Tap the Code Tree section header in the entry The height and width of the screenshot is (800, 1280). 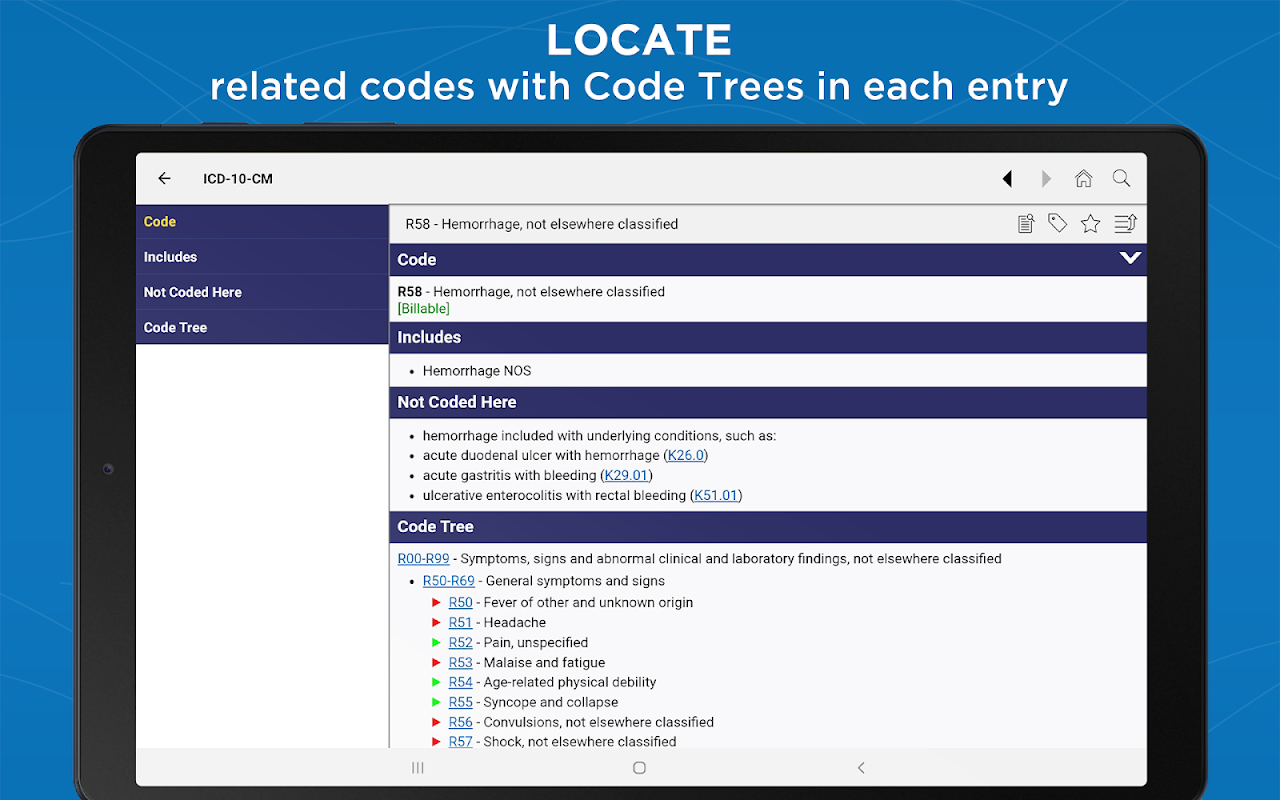768,527
